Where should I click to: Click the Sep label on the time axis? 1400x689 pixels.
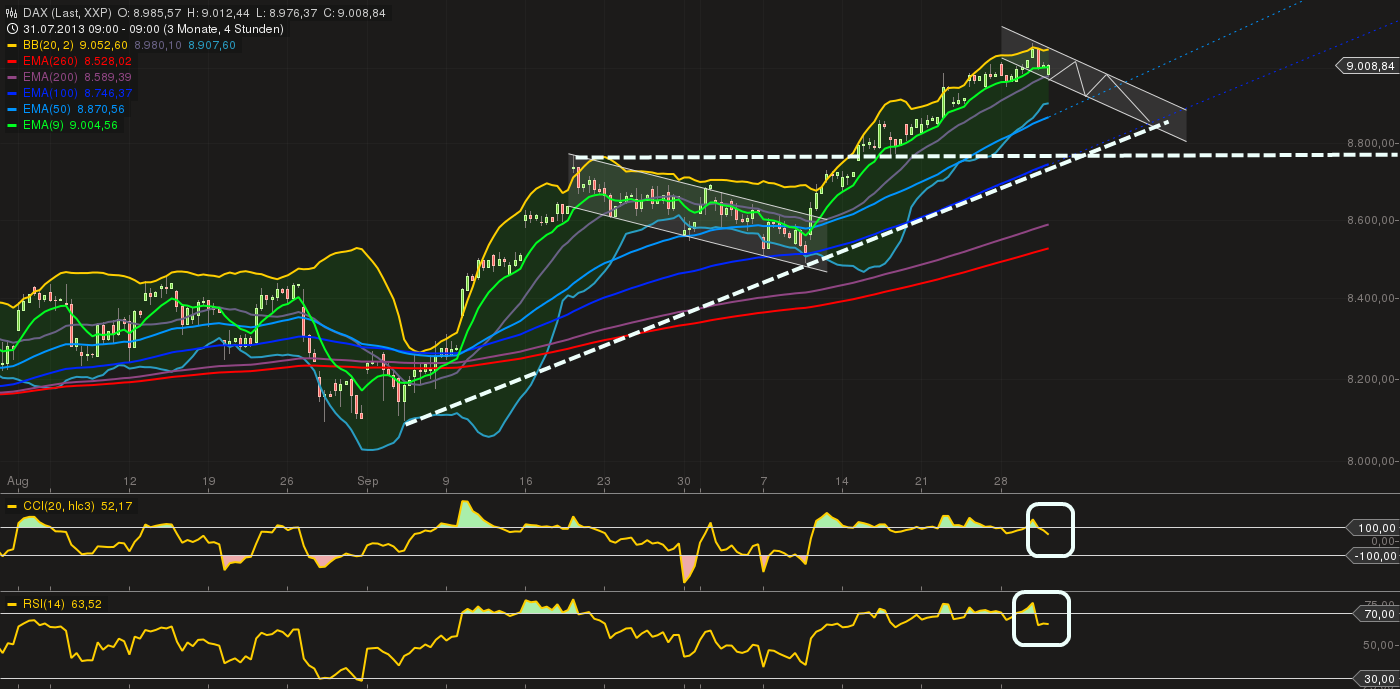(x=368, y=481)
